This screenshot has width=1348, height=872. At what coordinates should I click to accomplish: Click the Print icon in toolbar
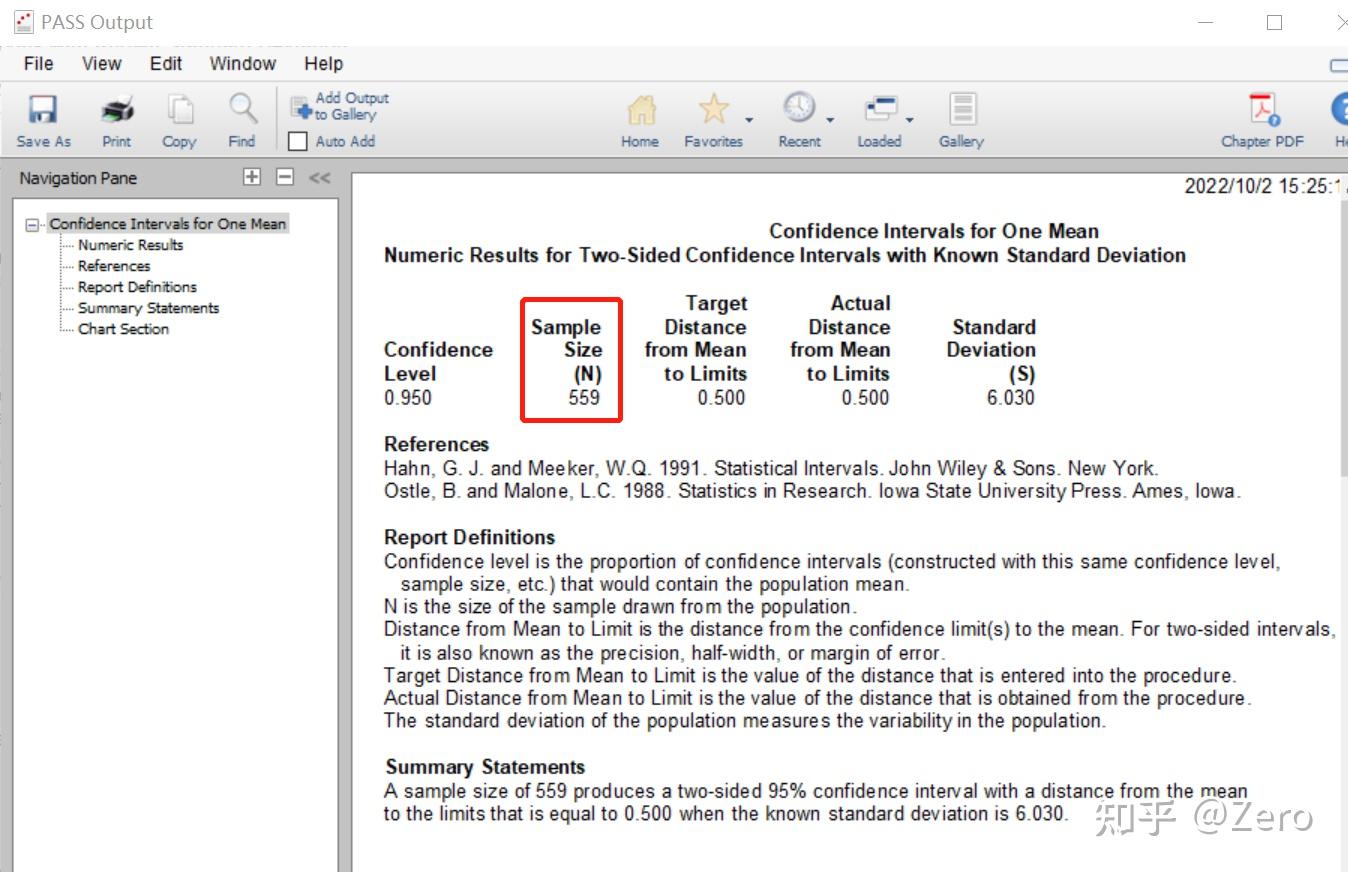[117, 110]
